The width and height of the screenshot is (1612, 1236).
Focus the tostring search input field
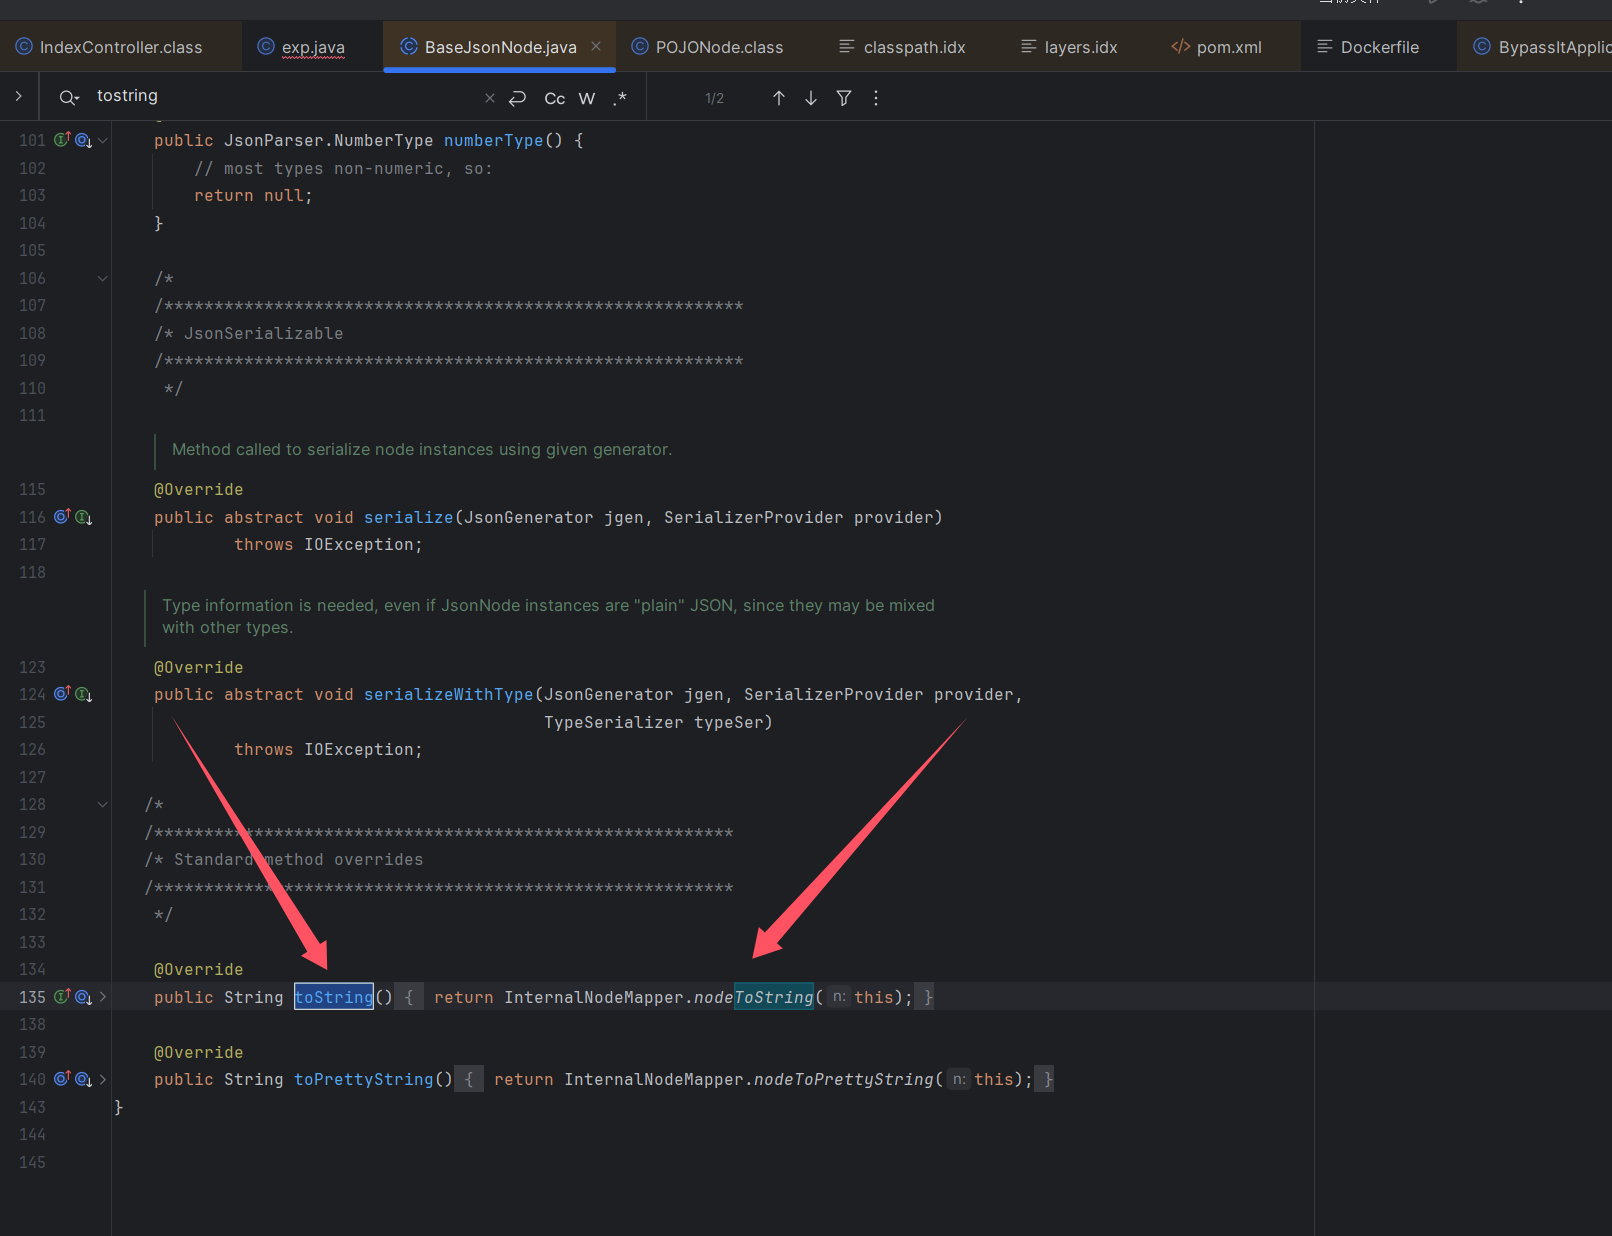(x=285, y=96)
